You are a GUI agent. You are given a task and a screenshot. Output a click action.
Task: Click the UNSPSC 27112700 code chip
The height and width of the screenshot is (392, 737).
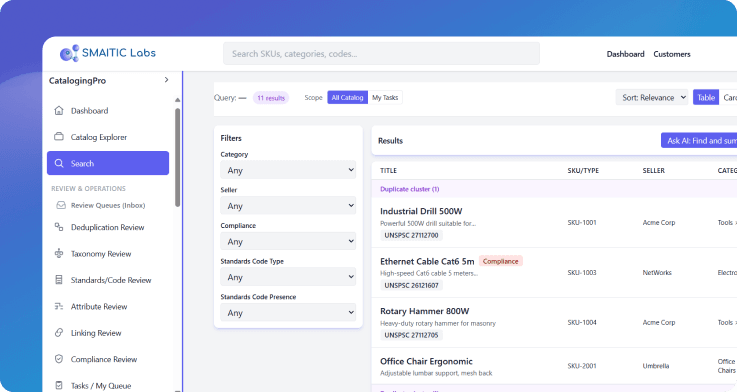click(411, 235)
